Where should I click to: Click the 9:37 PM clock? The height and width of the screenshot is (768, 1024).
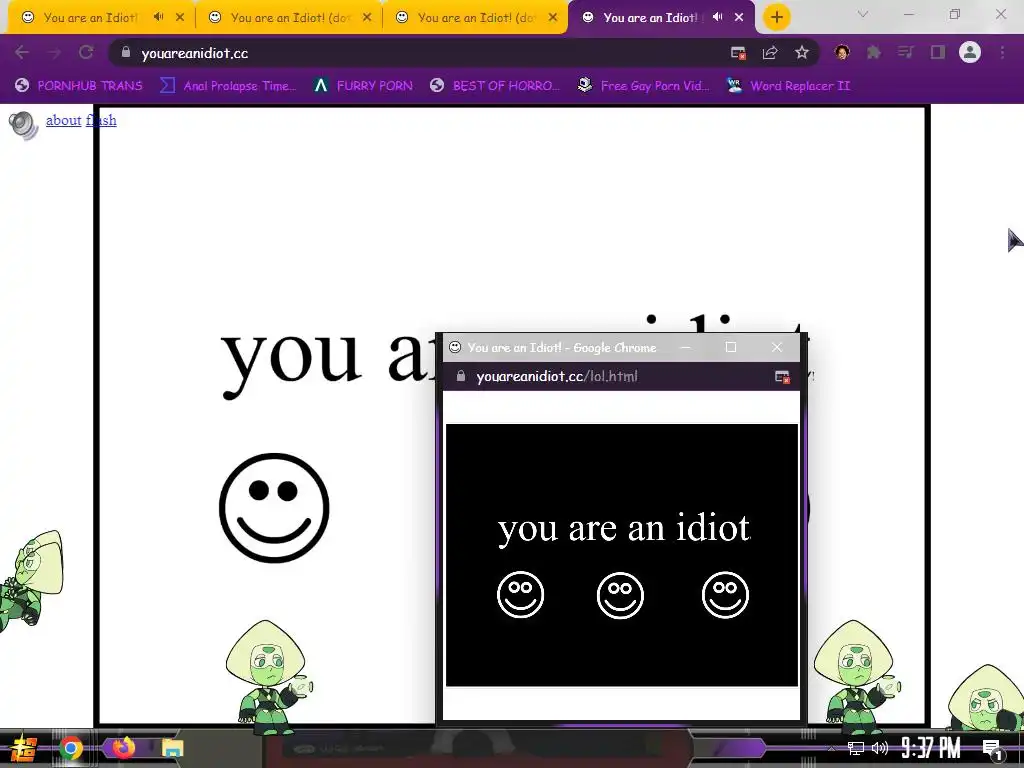(931, 748)
